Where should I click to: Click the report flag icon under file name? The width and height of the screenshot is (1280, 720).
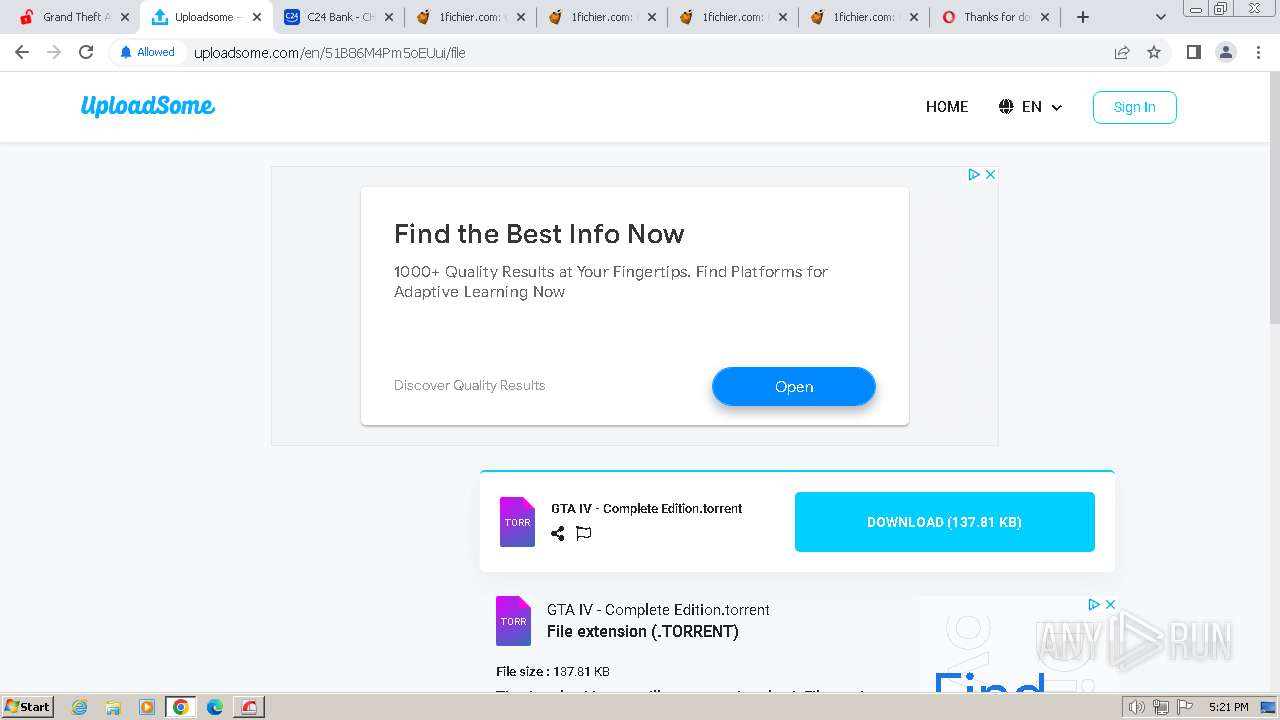click(x=584, y=533)
